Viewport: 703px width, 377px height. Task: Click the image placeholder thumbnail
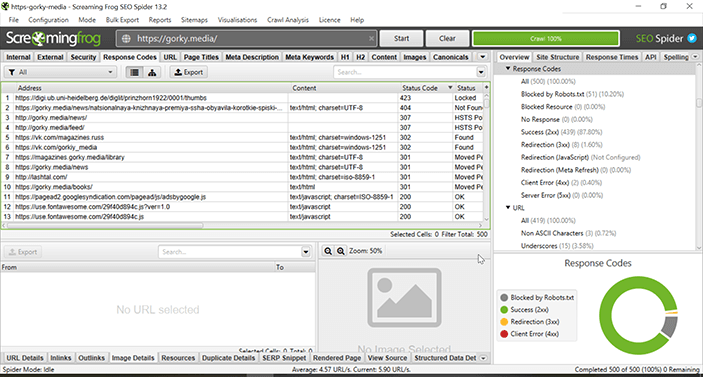(x=404, y=298)
